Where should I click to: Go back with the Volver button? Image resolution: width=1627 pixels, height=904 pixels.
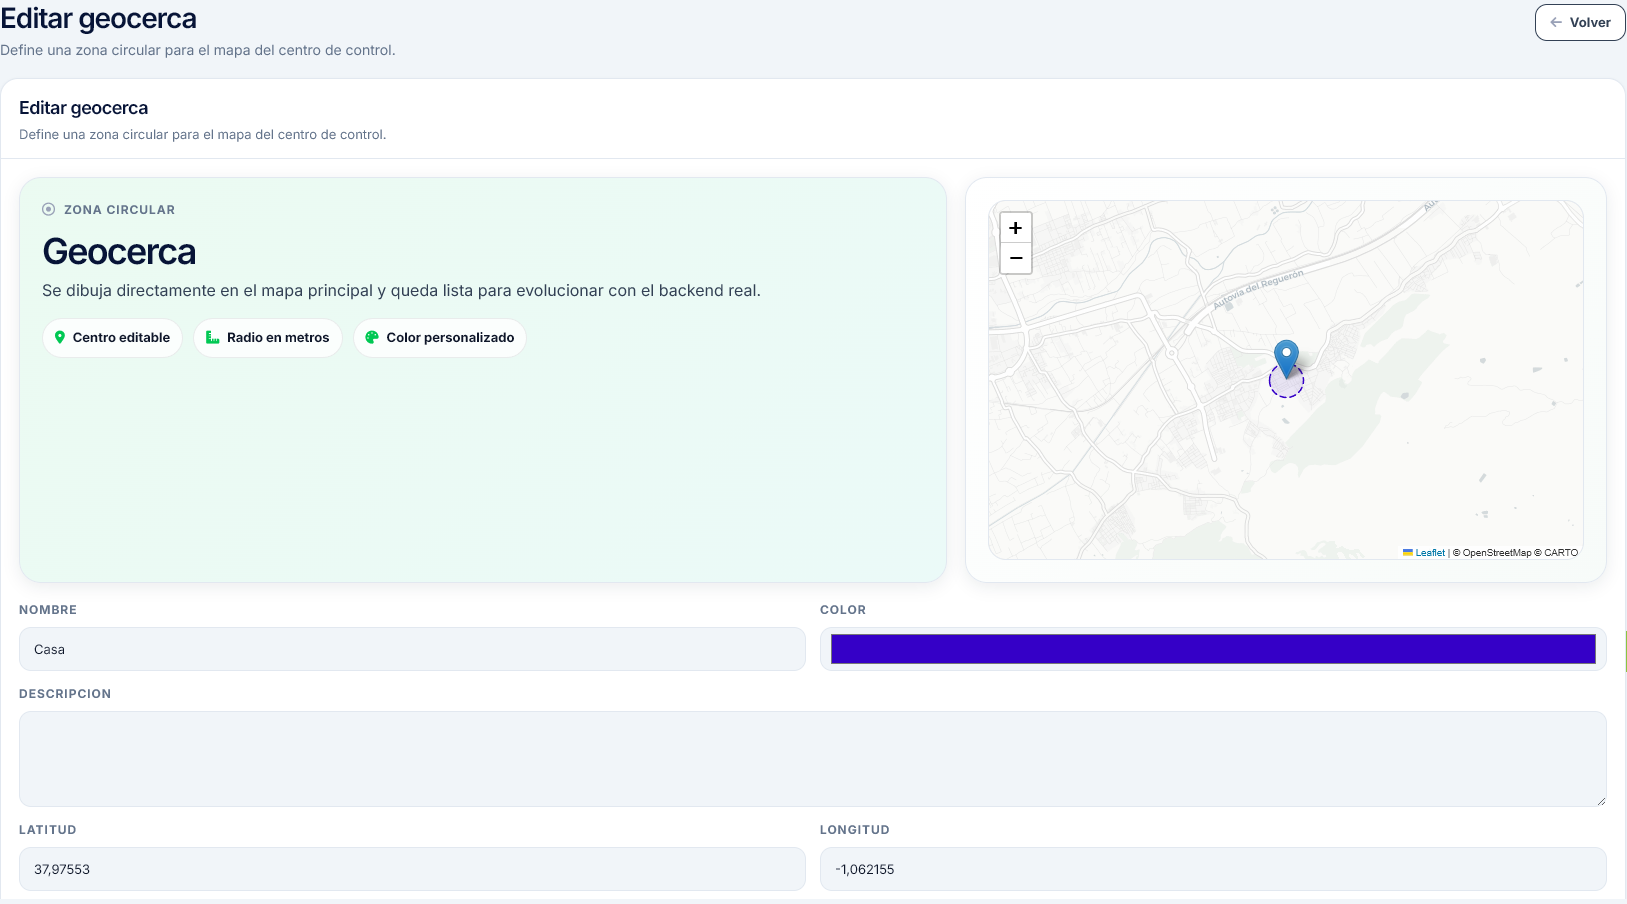(x=1579, y=22)
